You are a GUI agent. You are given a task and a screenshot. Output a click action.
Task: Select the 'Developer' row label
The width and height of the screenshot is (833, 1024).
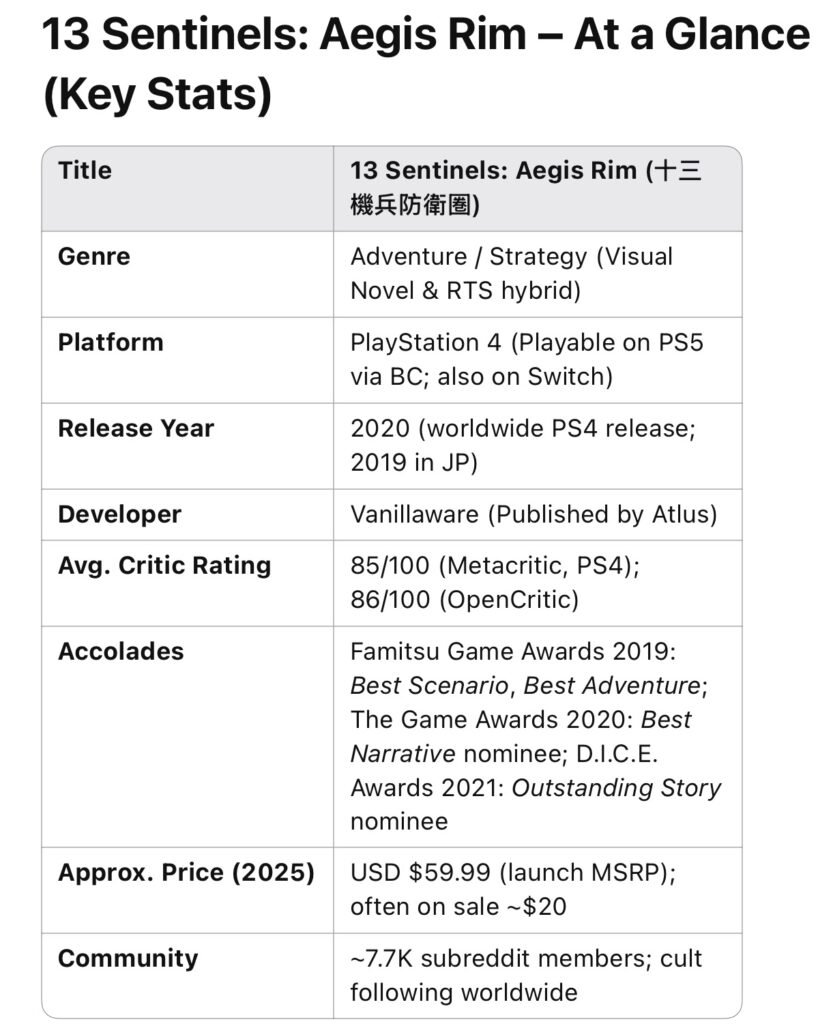point(119,515)
